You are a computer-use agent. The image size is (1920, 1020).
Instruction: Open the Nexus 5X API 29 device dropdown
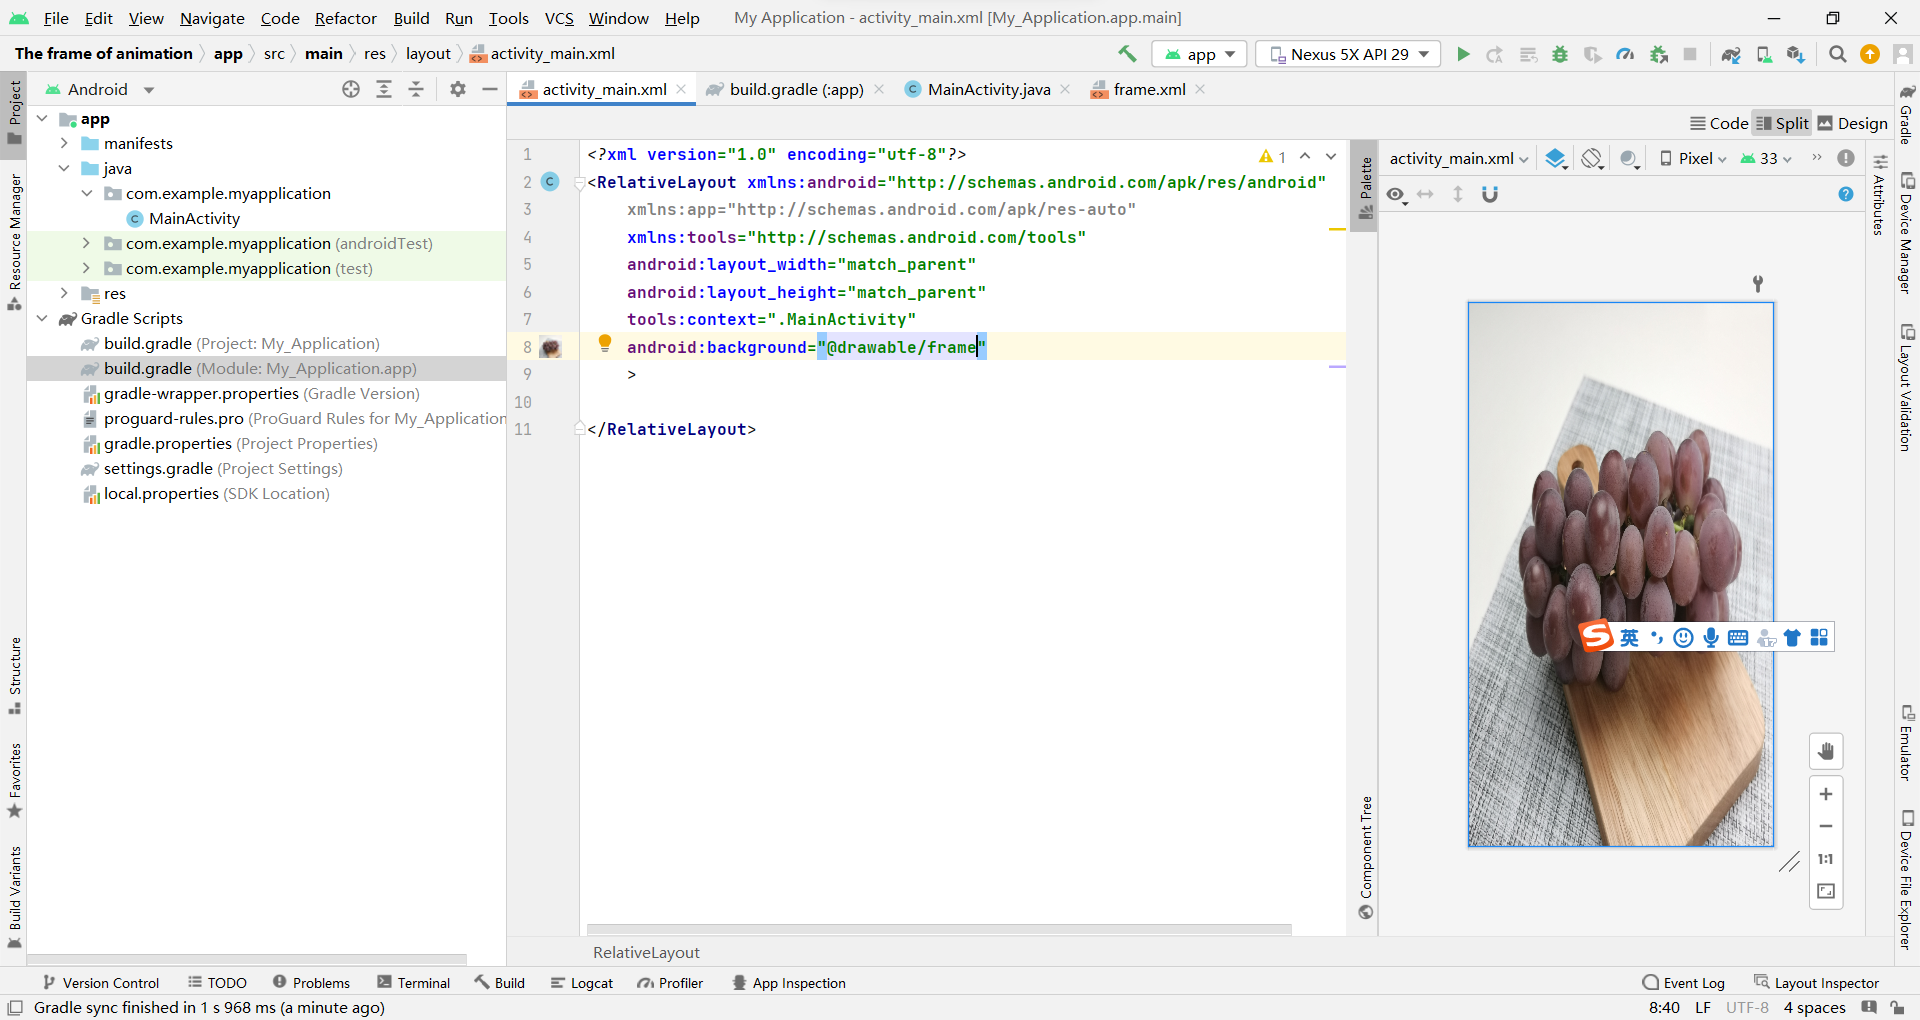point(1347,54)
